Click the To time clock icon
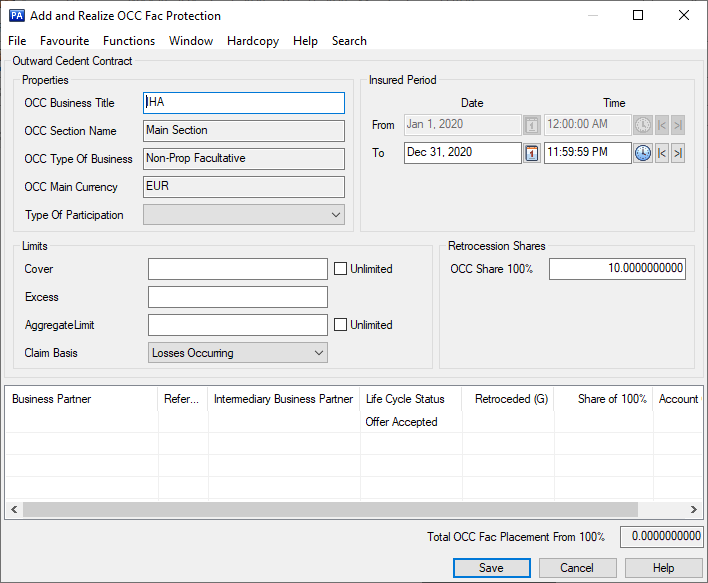This screenshot has width=708, height=583. click(642, 153)
